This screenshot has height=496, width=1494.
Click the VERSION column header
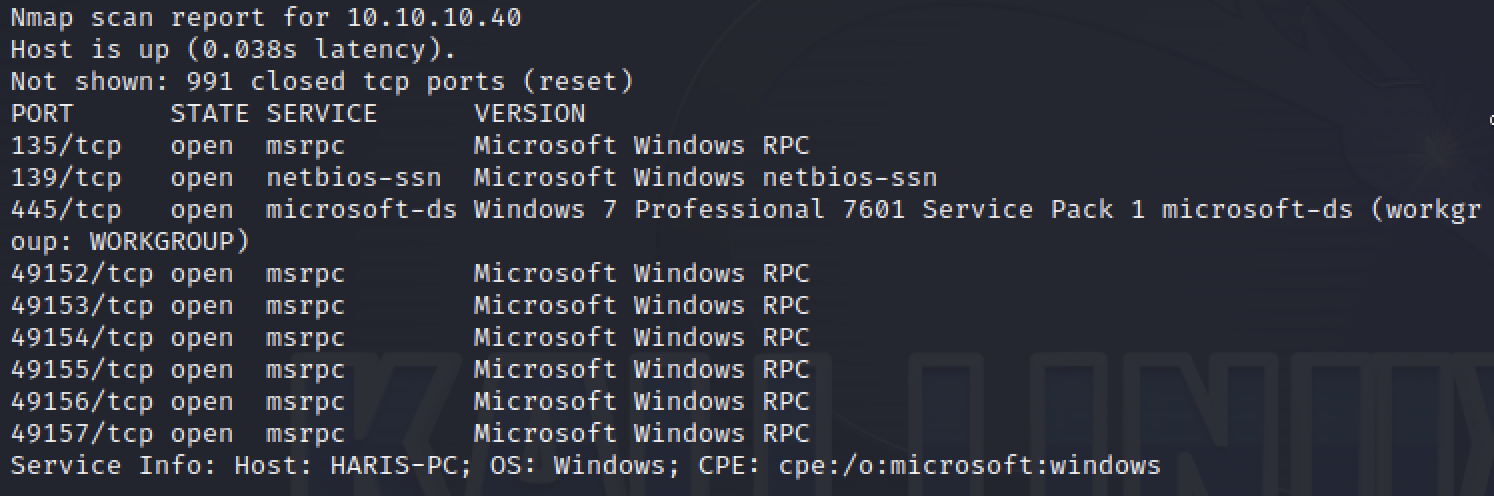pyautogui.click(x=530, y=114)
